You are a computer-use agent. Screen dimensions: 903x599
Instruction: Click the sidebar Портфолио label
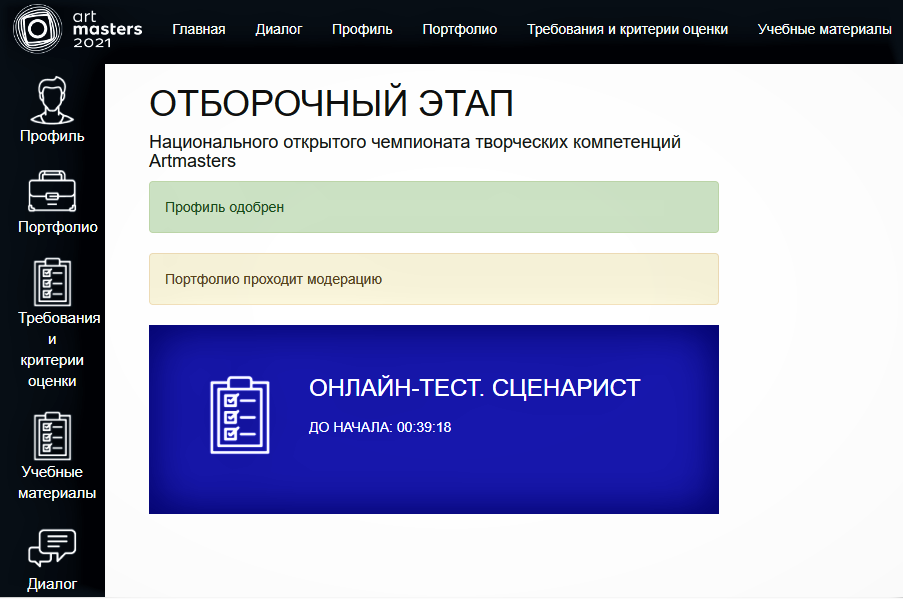click(x=58, y=227)
